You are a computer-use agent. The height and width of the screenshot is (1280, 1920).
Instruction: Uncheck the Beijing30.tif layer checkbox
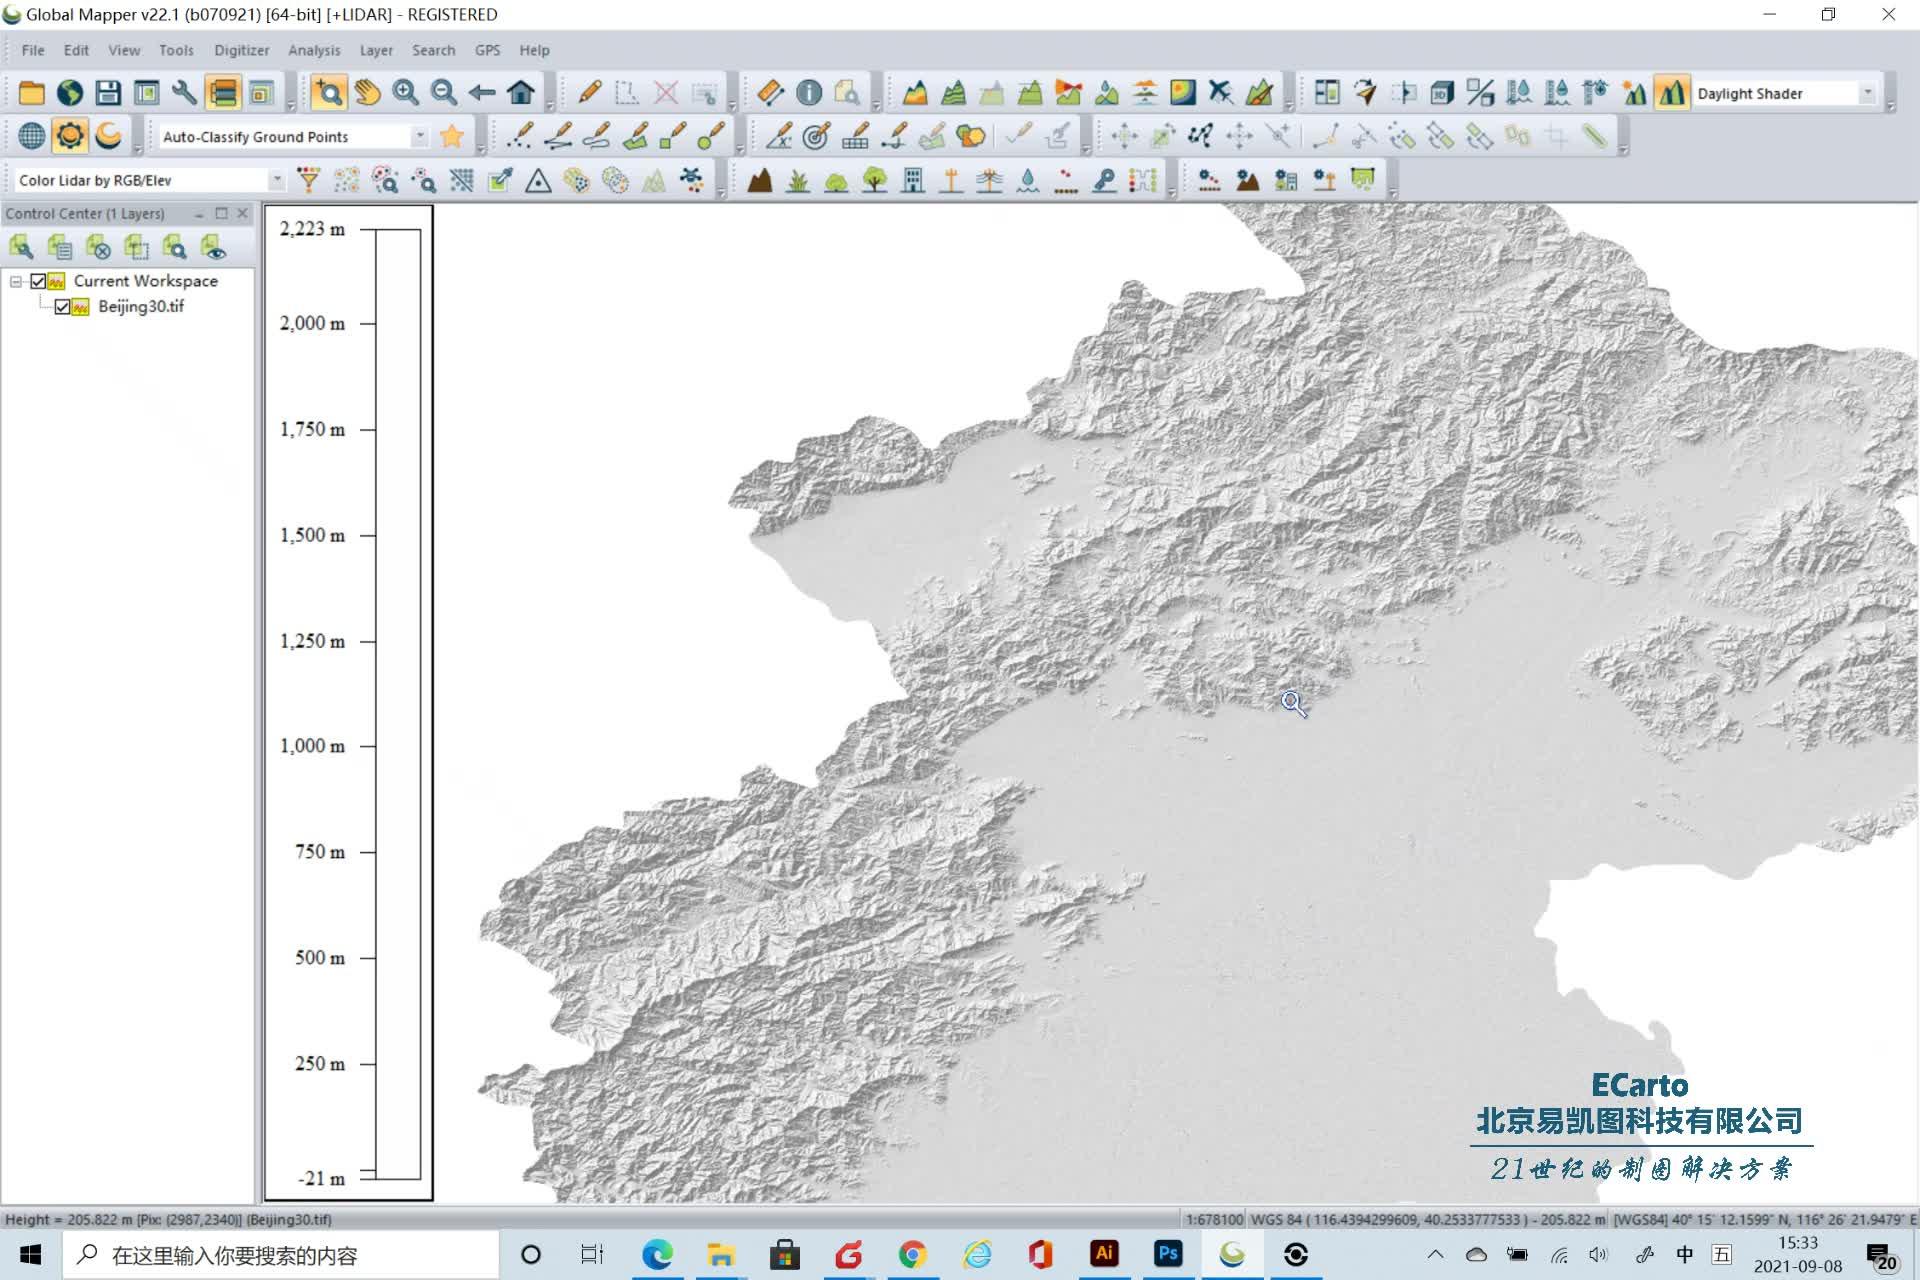click(x=62, y=307)
